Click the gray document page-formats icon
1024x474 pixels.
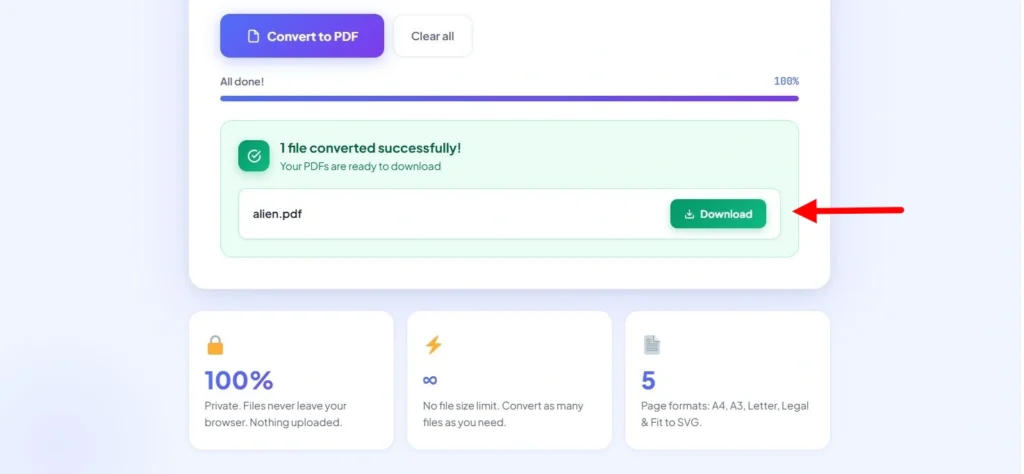pos(651,345)
